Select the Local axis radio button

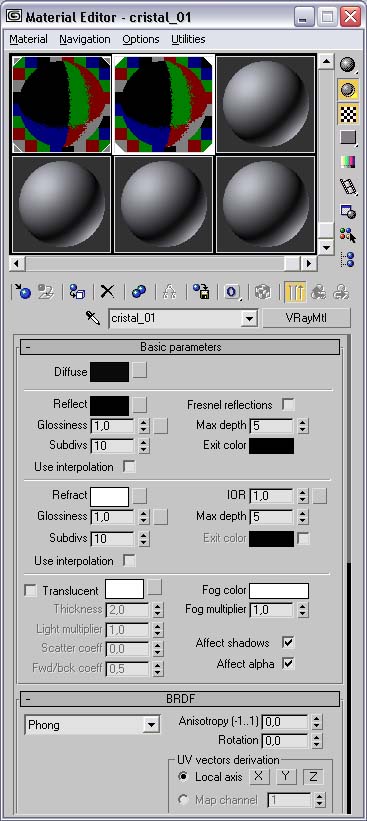(183, 776)
